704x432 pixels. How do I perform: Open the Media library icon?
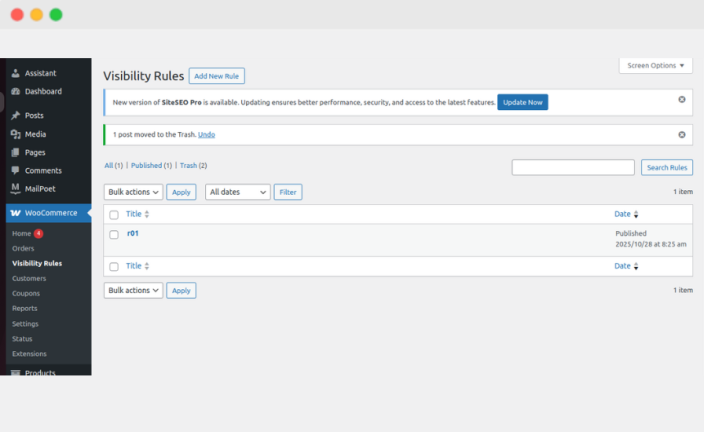[15, 134]
